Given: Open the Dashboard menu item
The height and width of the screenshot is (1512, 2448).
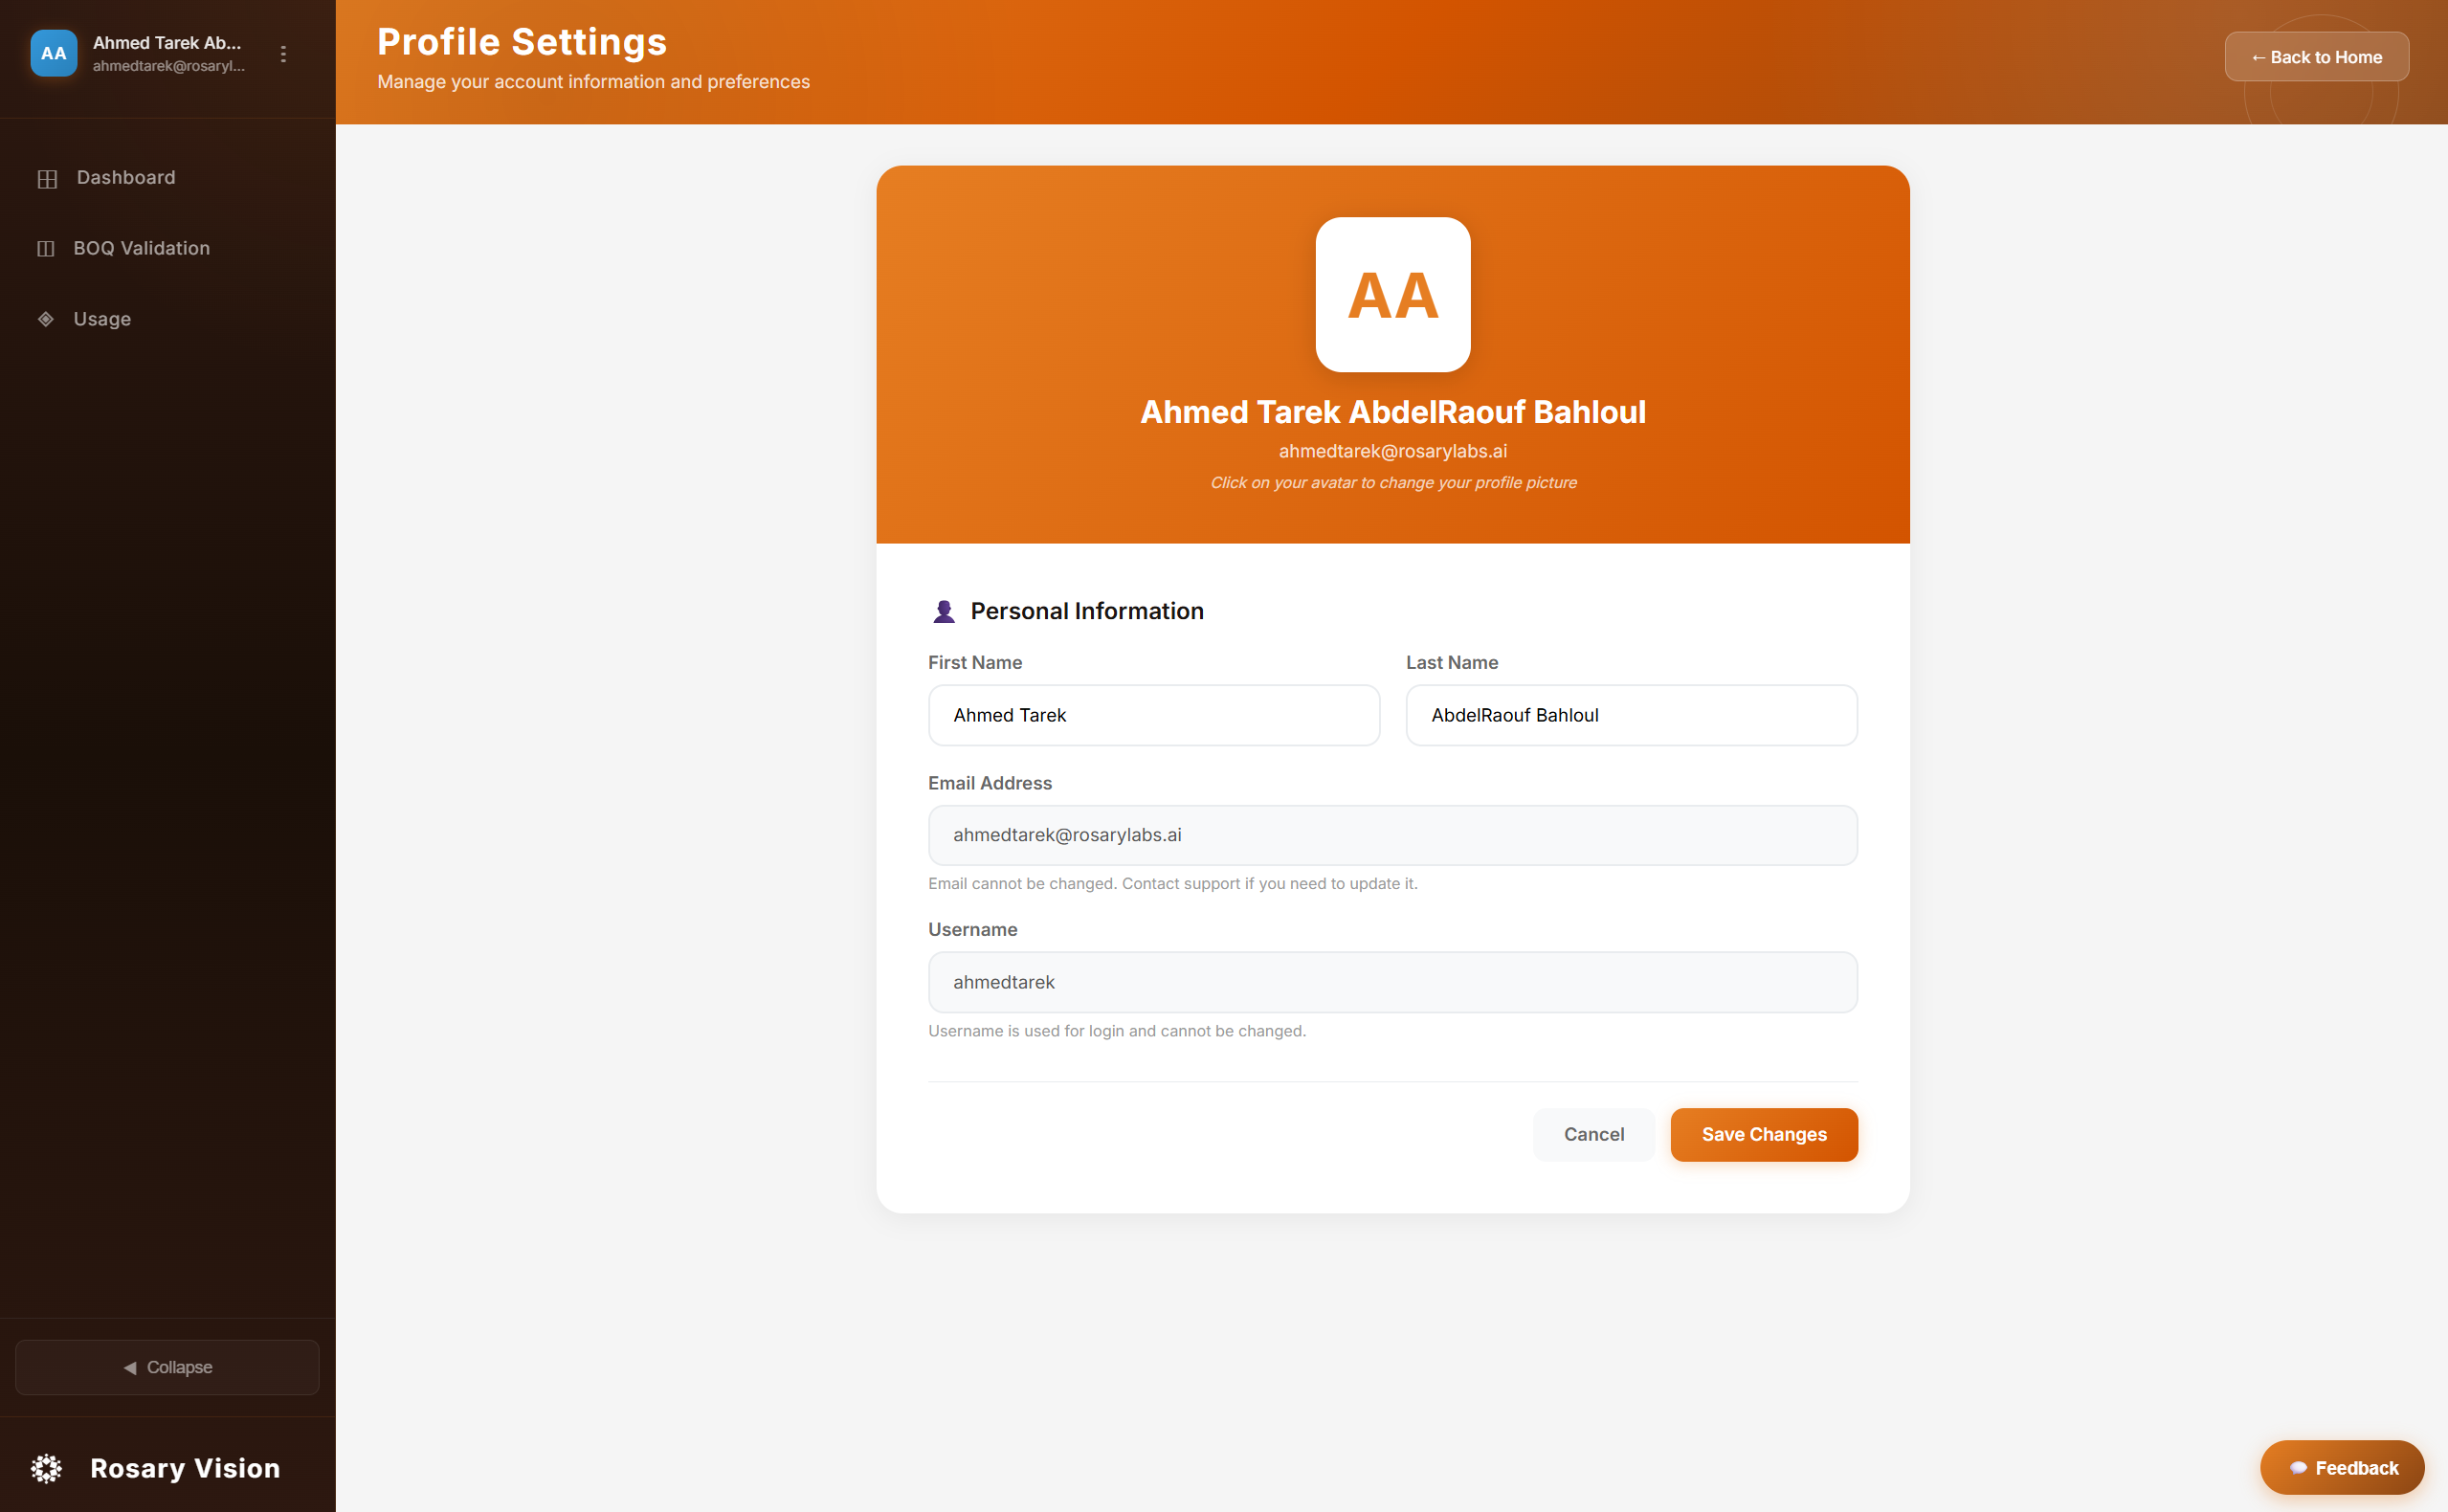Looking at the screenshot, I should 126,178.
